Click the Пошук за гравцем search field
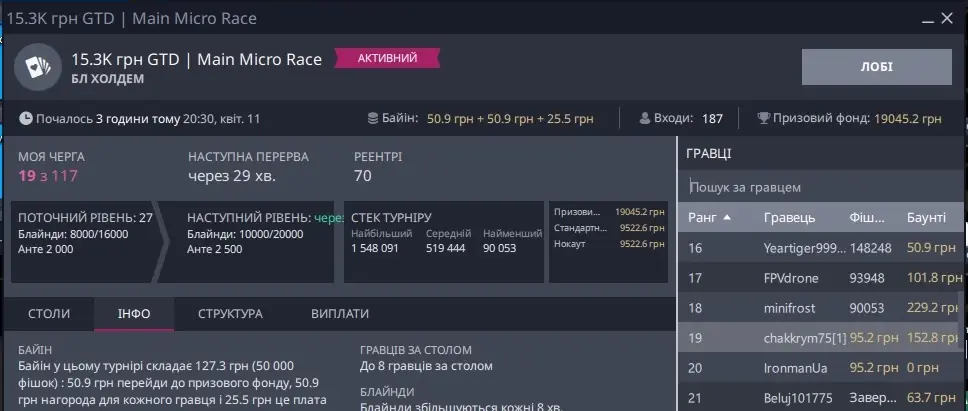The width and height of the screenshot is (968, 411). click(820, 187)
